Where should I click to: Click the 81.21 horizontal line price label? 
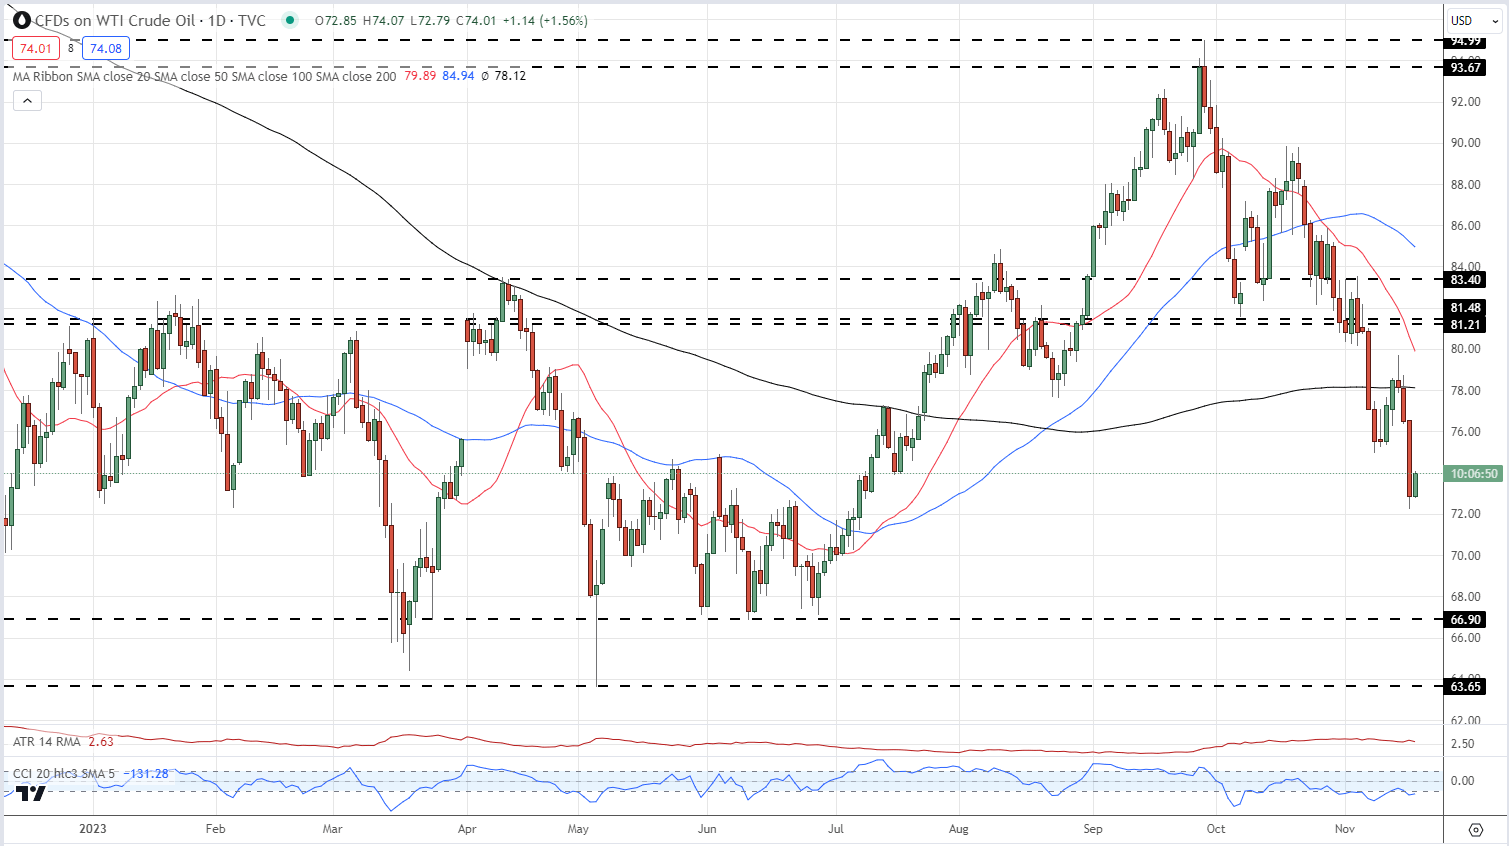click(x=1466, y=325)
